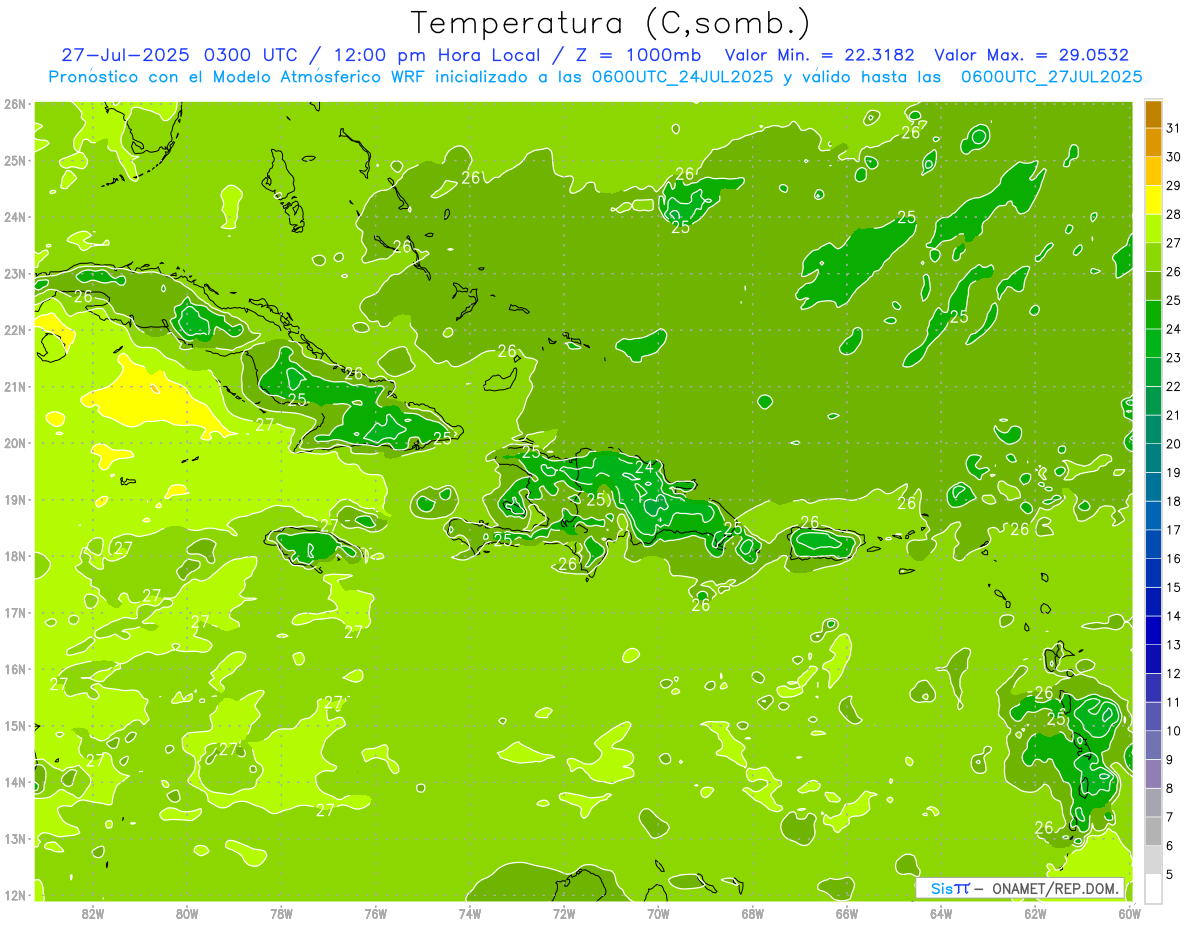
Task: Select the "0600UTC_24JUL2025" initialization time
Action: [685, 76]
